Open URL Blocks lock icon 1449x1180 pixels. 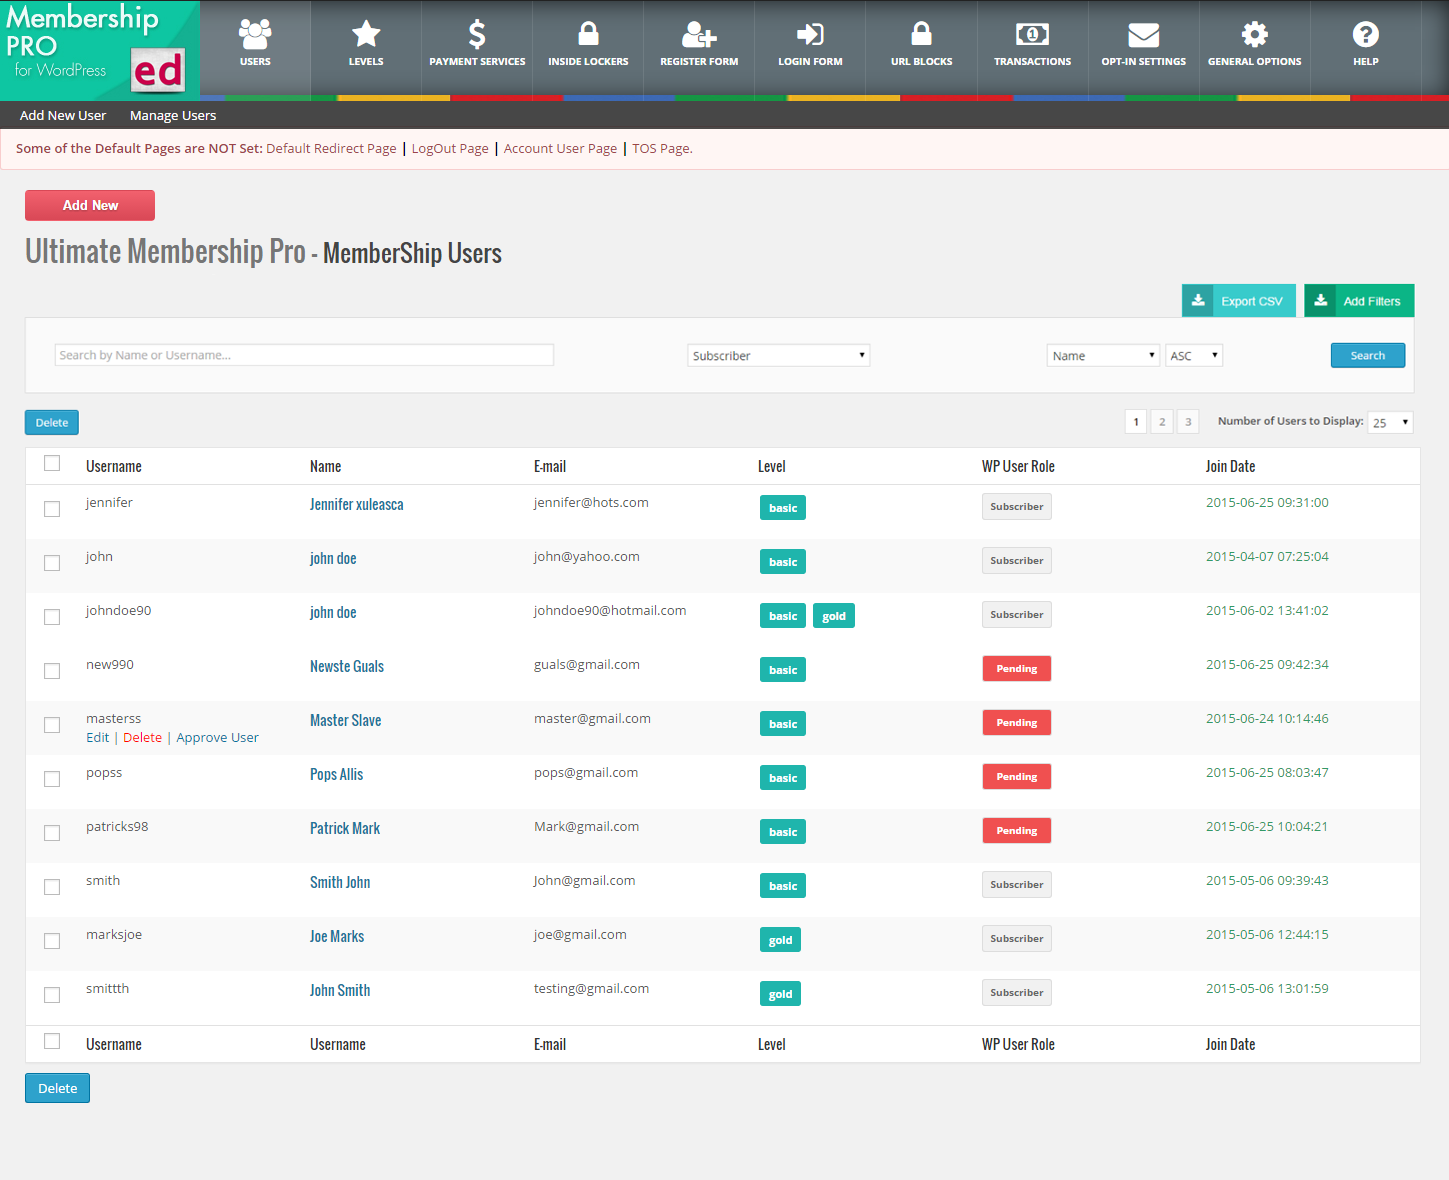[921, 34]
